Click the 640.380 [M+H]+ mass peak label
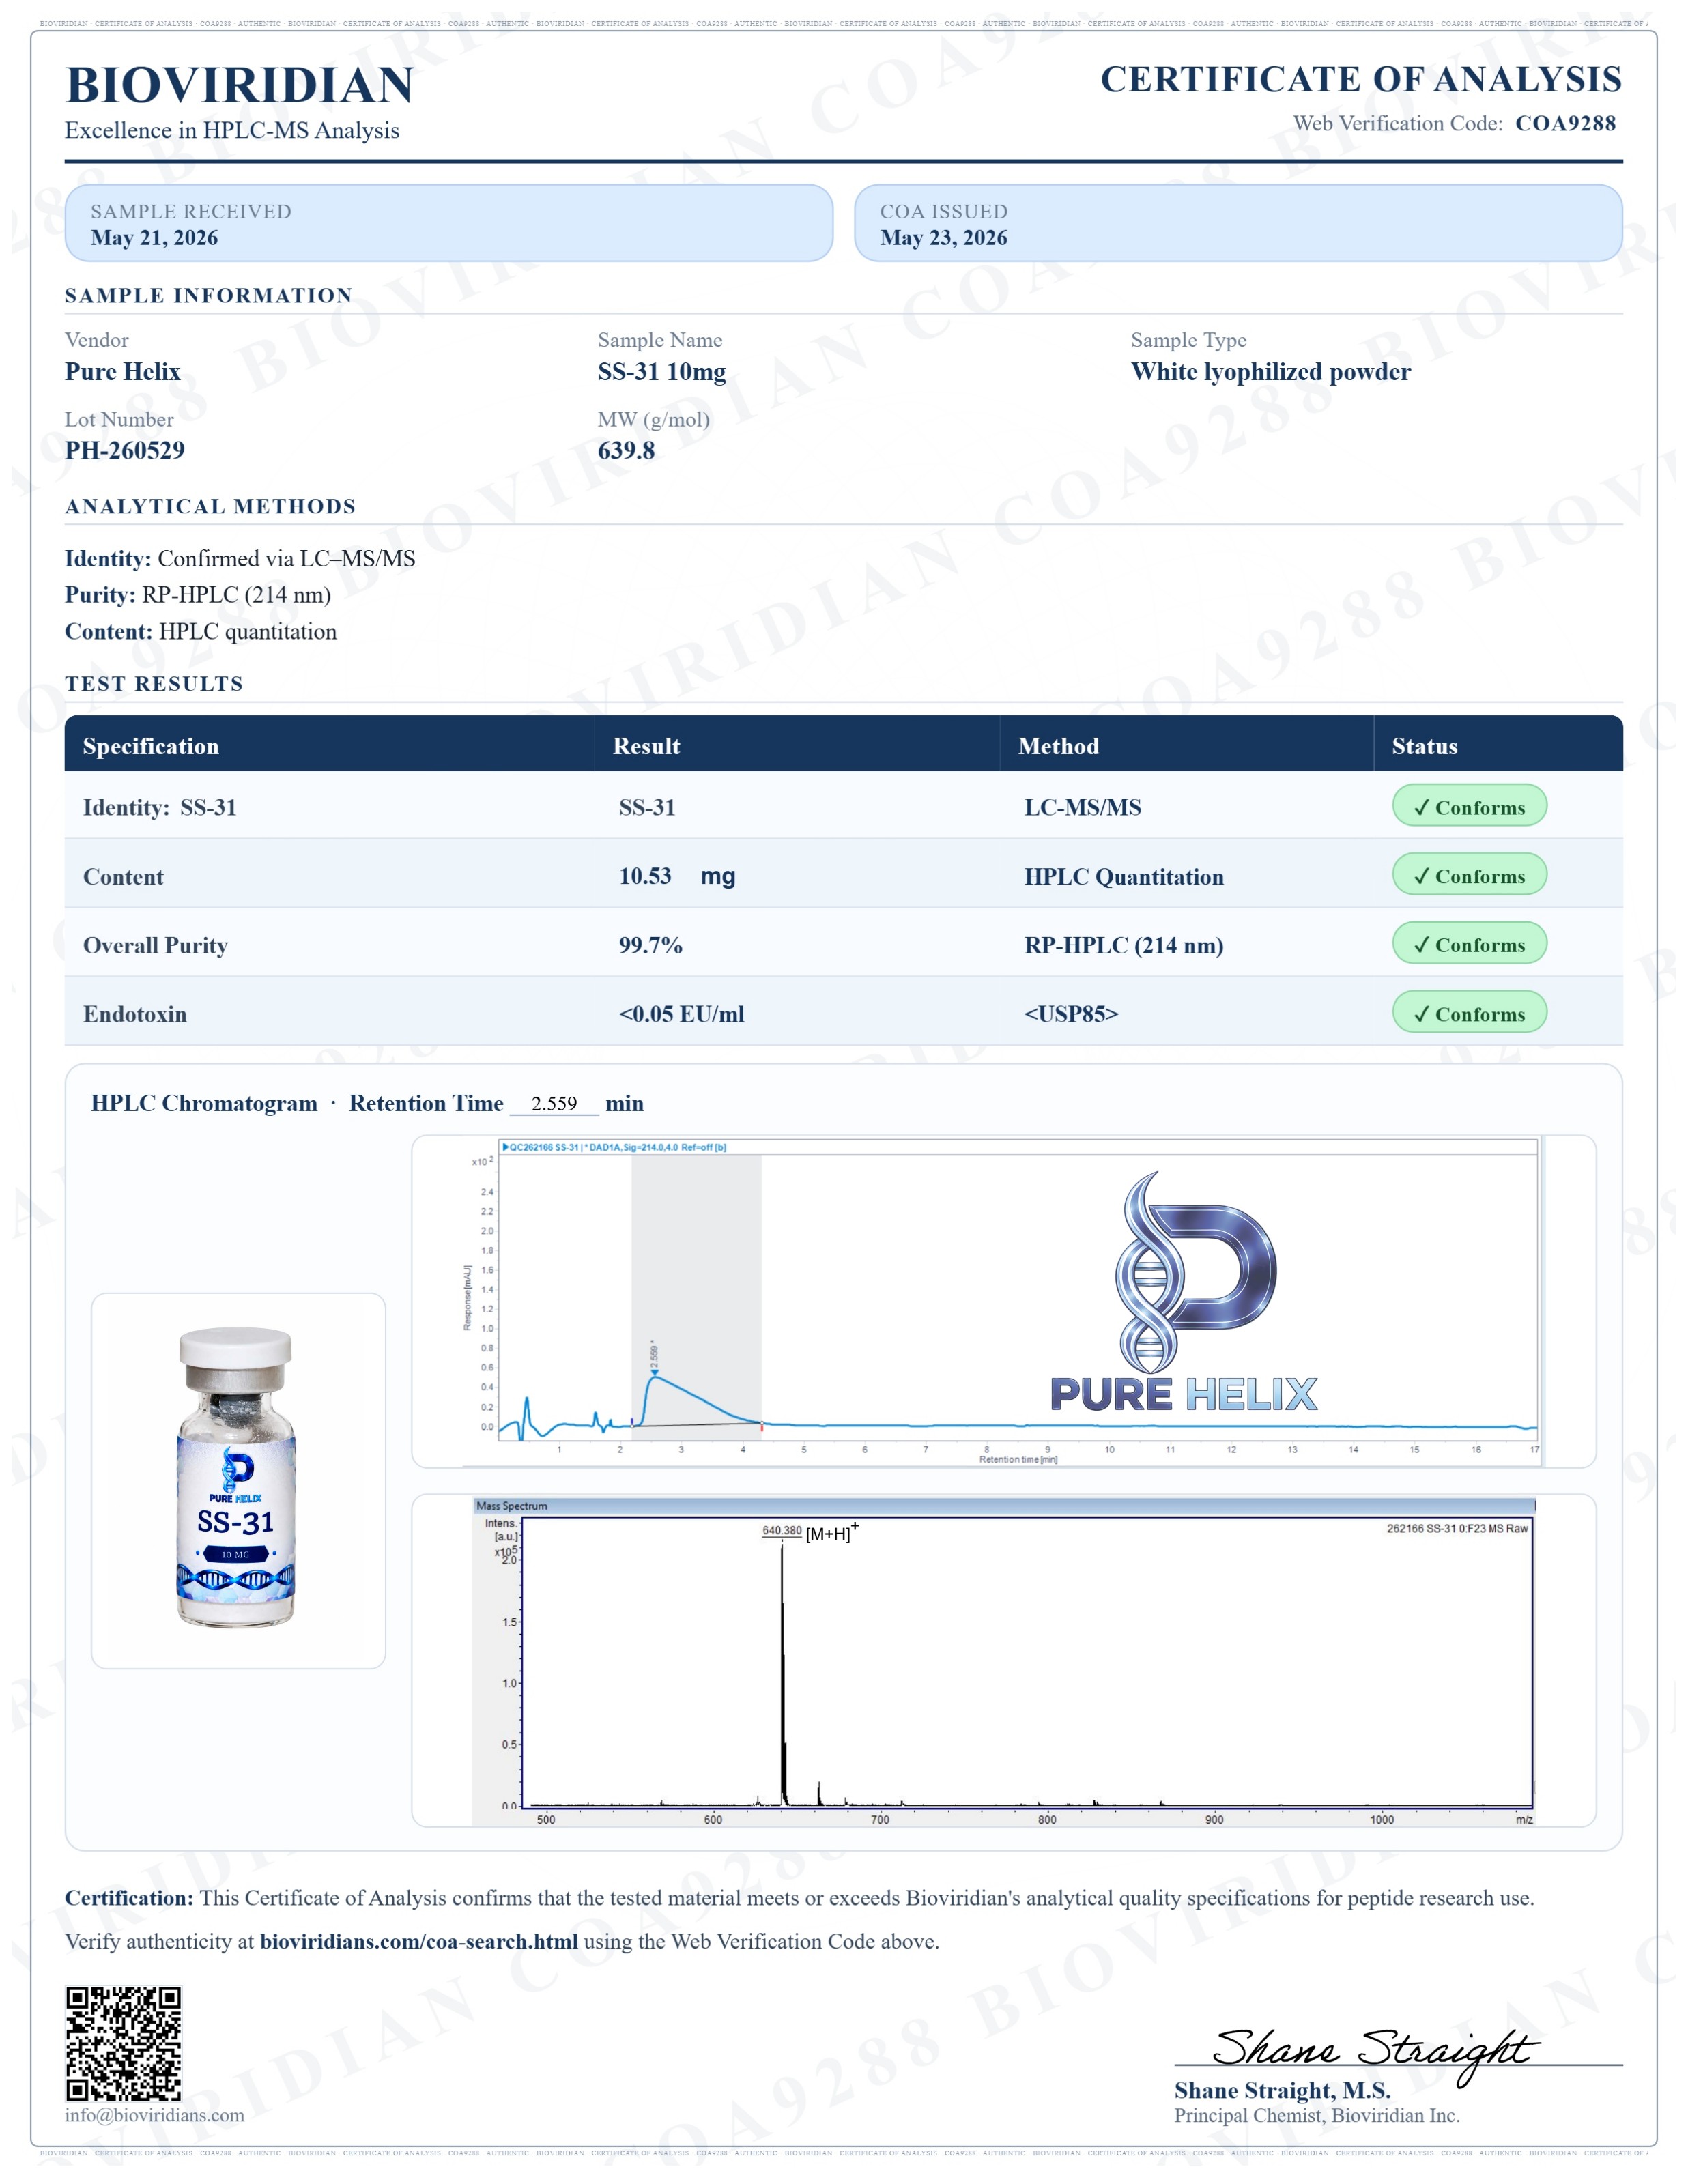The height and width of the screenshot is (2184, 1688). click(x=810, y=1531)
